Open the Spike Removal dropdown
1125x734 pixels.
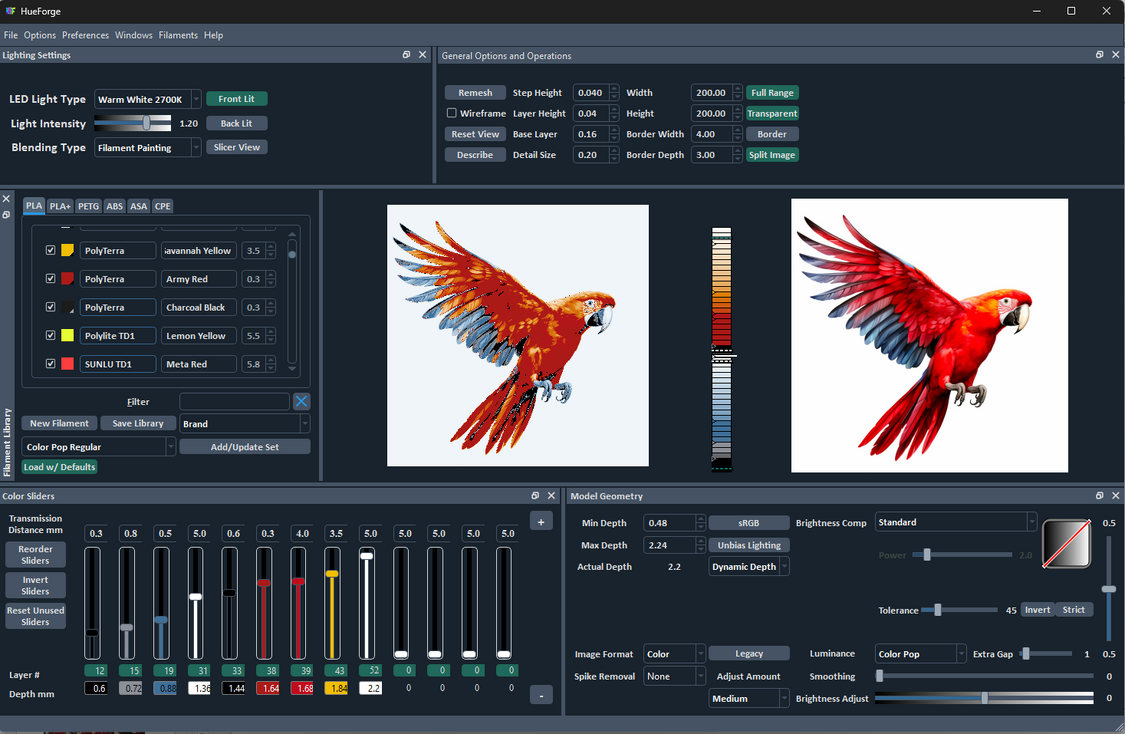[x=674, y=676]
